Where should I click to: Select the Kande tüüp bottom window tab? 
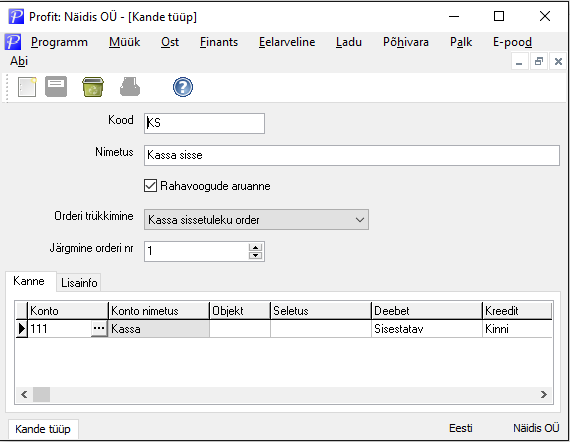point(43,429)
